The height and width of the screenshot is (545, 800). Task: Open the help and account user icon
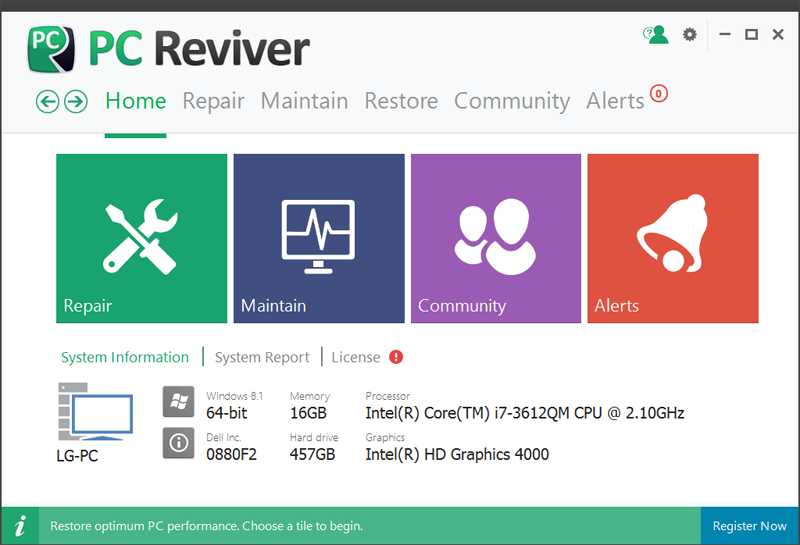click(x=656, y=35)
